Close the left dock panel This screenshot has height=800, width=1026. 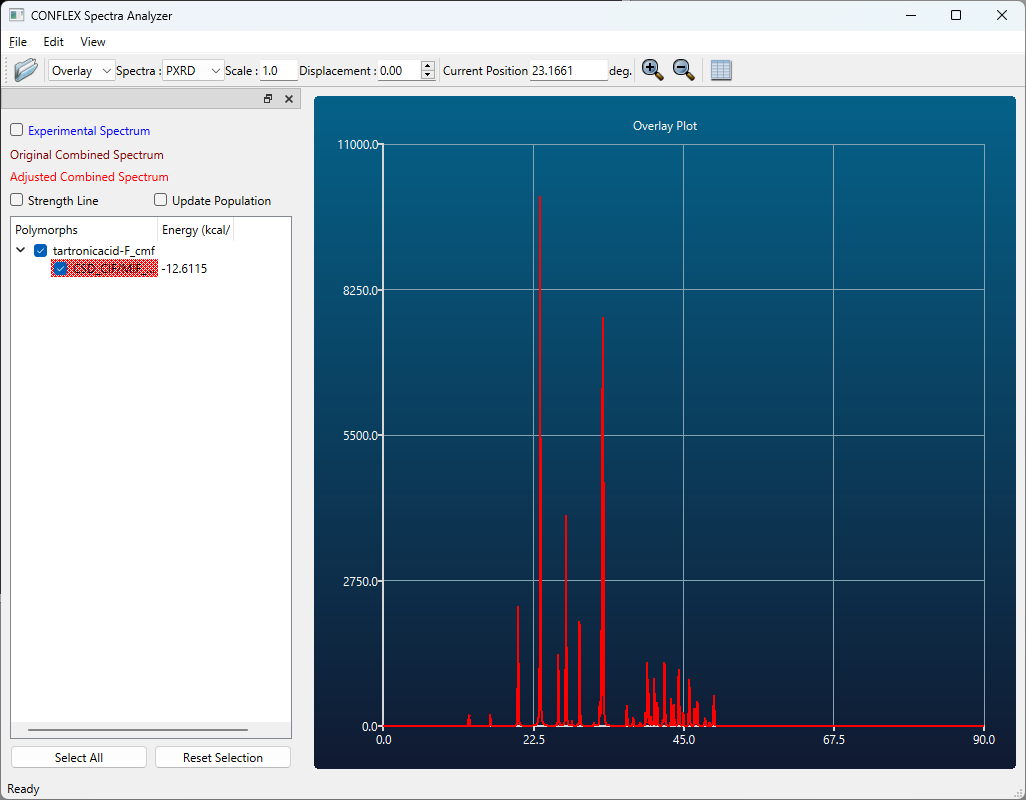(289, 99)
